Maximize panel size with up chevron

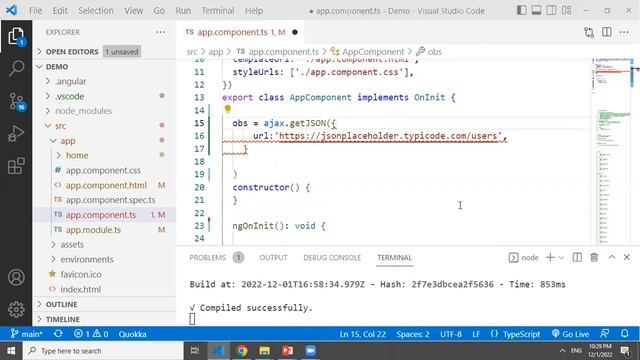(611, 257)
